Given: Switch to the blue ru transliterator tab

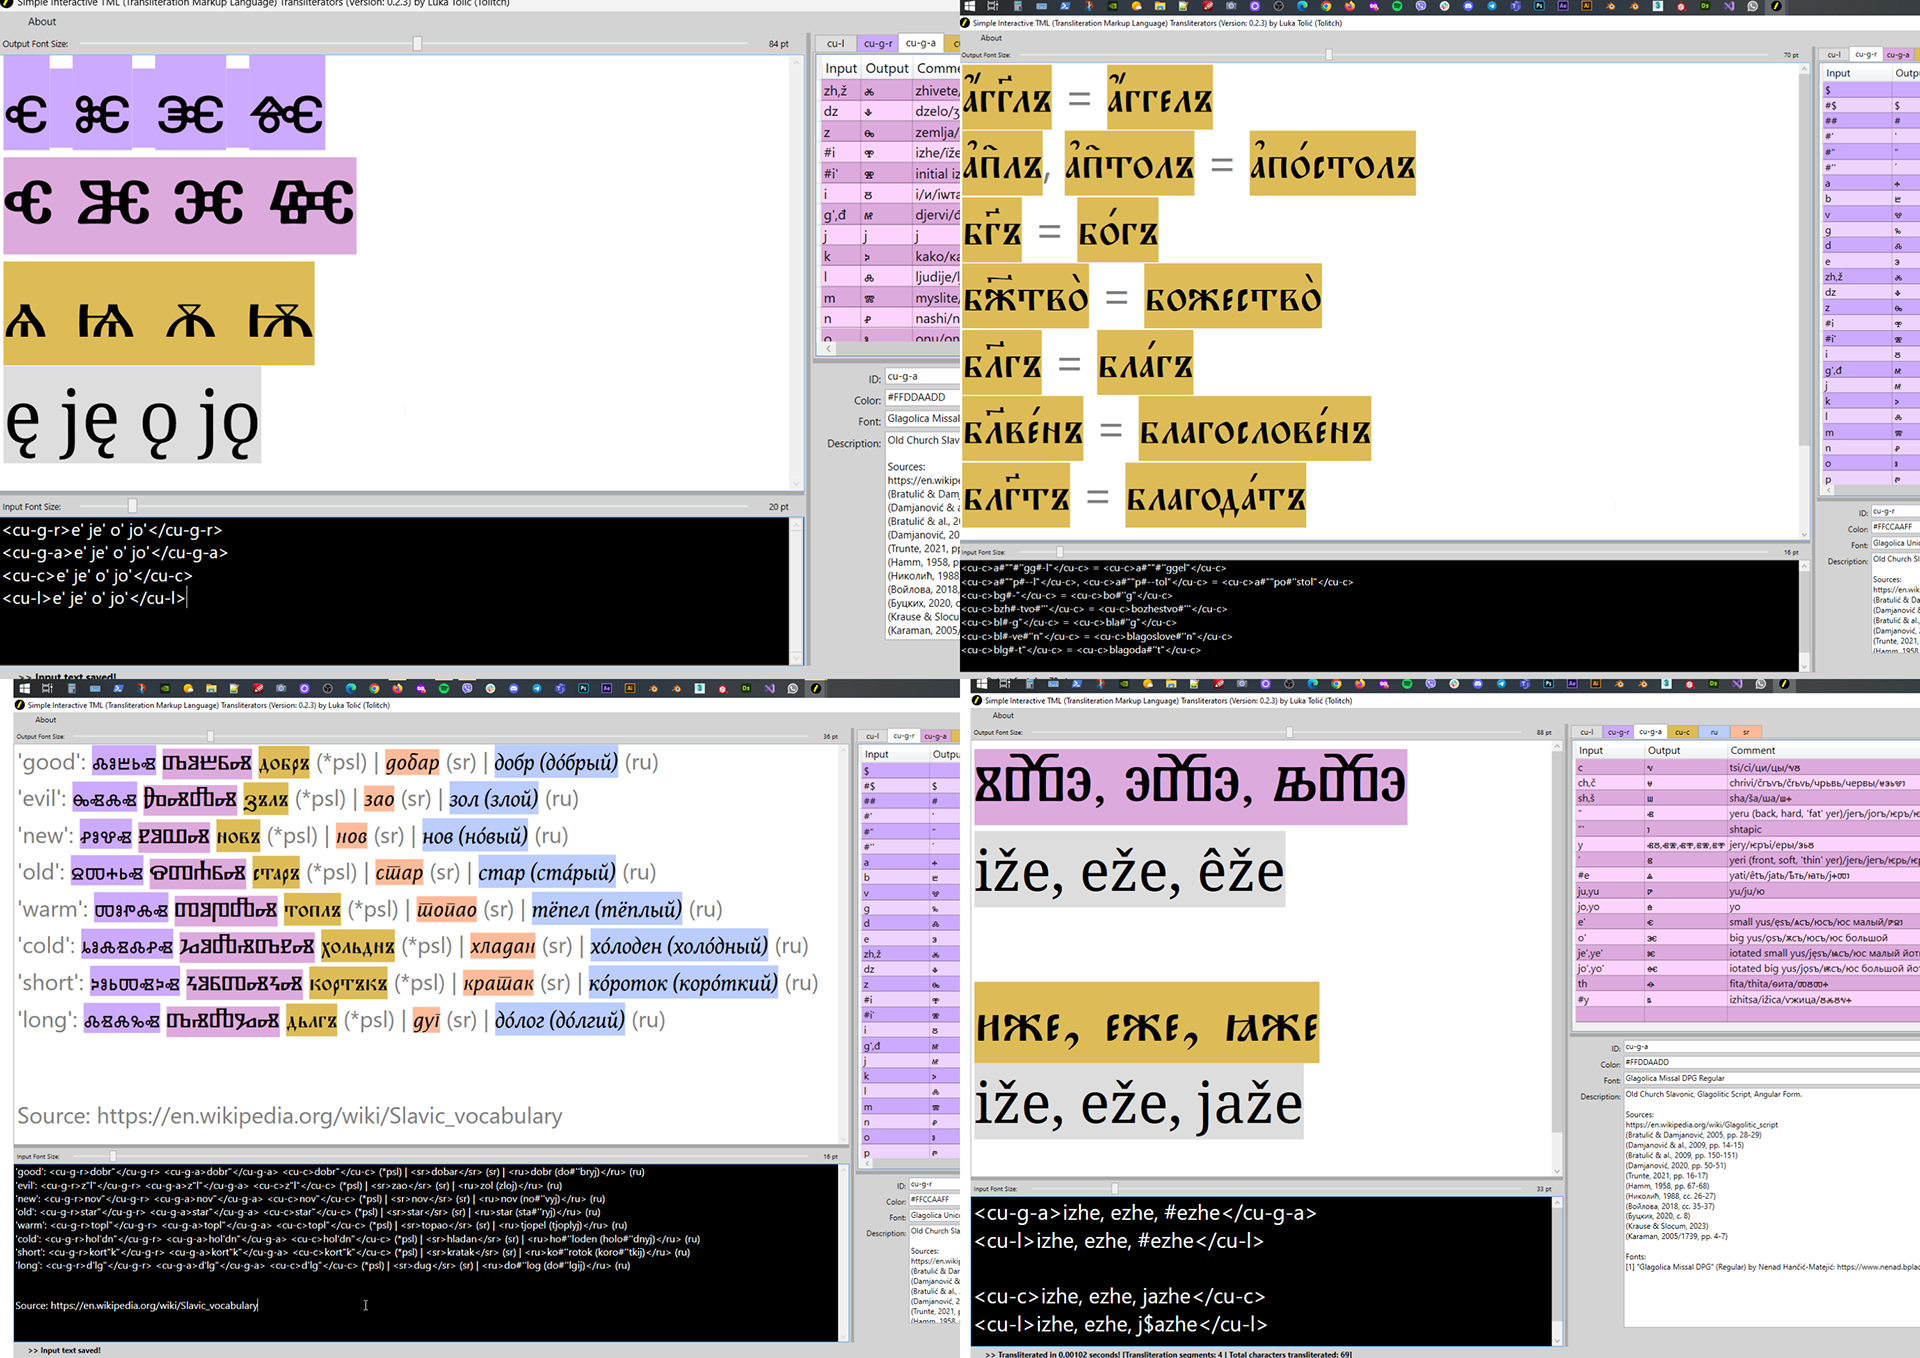Looking at the screenshot, I should [x=1714, y=732].
